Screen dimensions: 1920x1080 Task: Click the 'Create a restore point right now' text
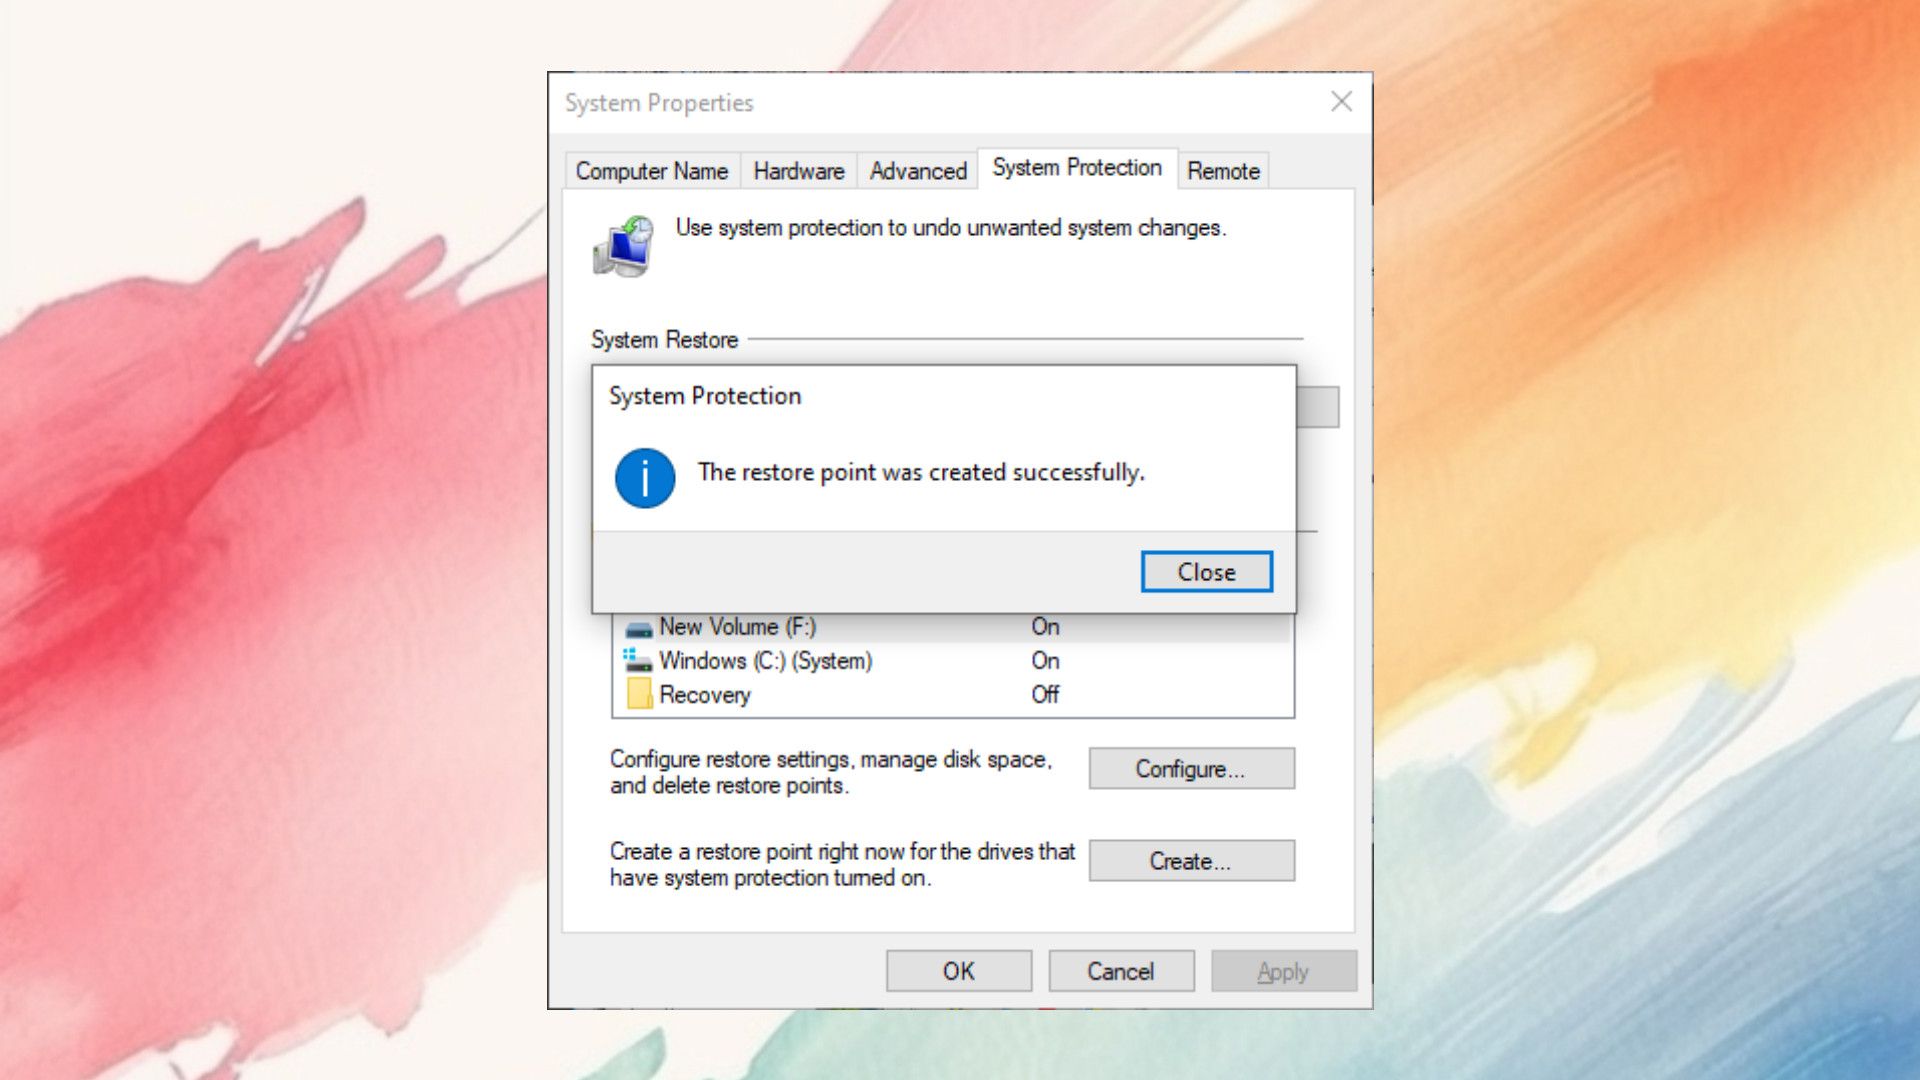tap(842, 865)
